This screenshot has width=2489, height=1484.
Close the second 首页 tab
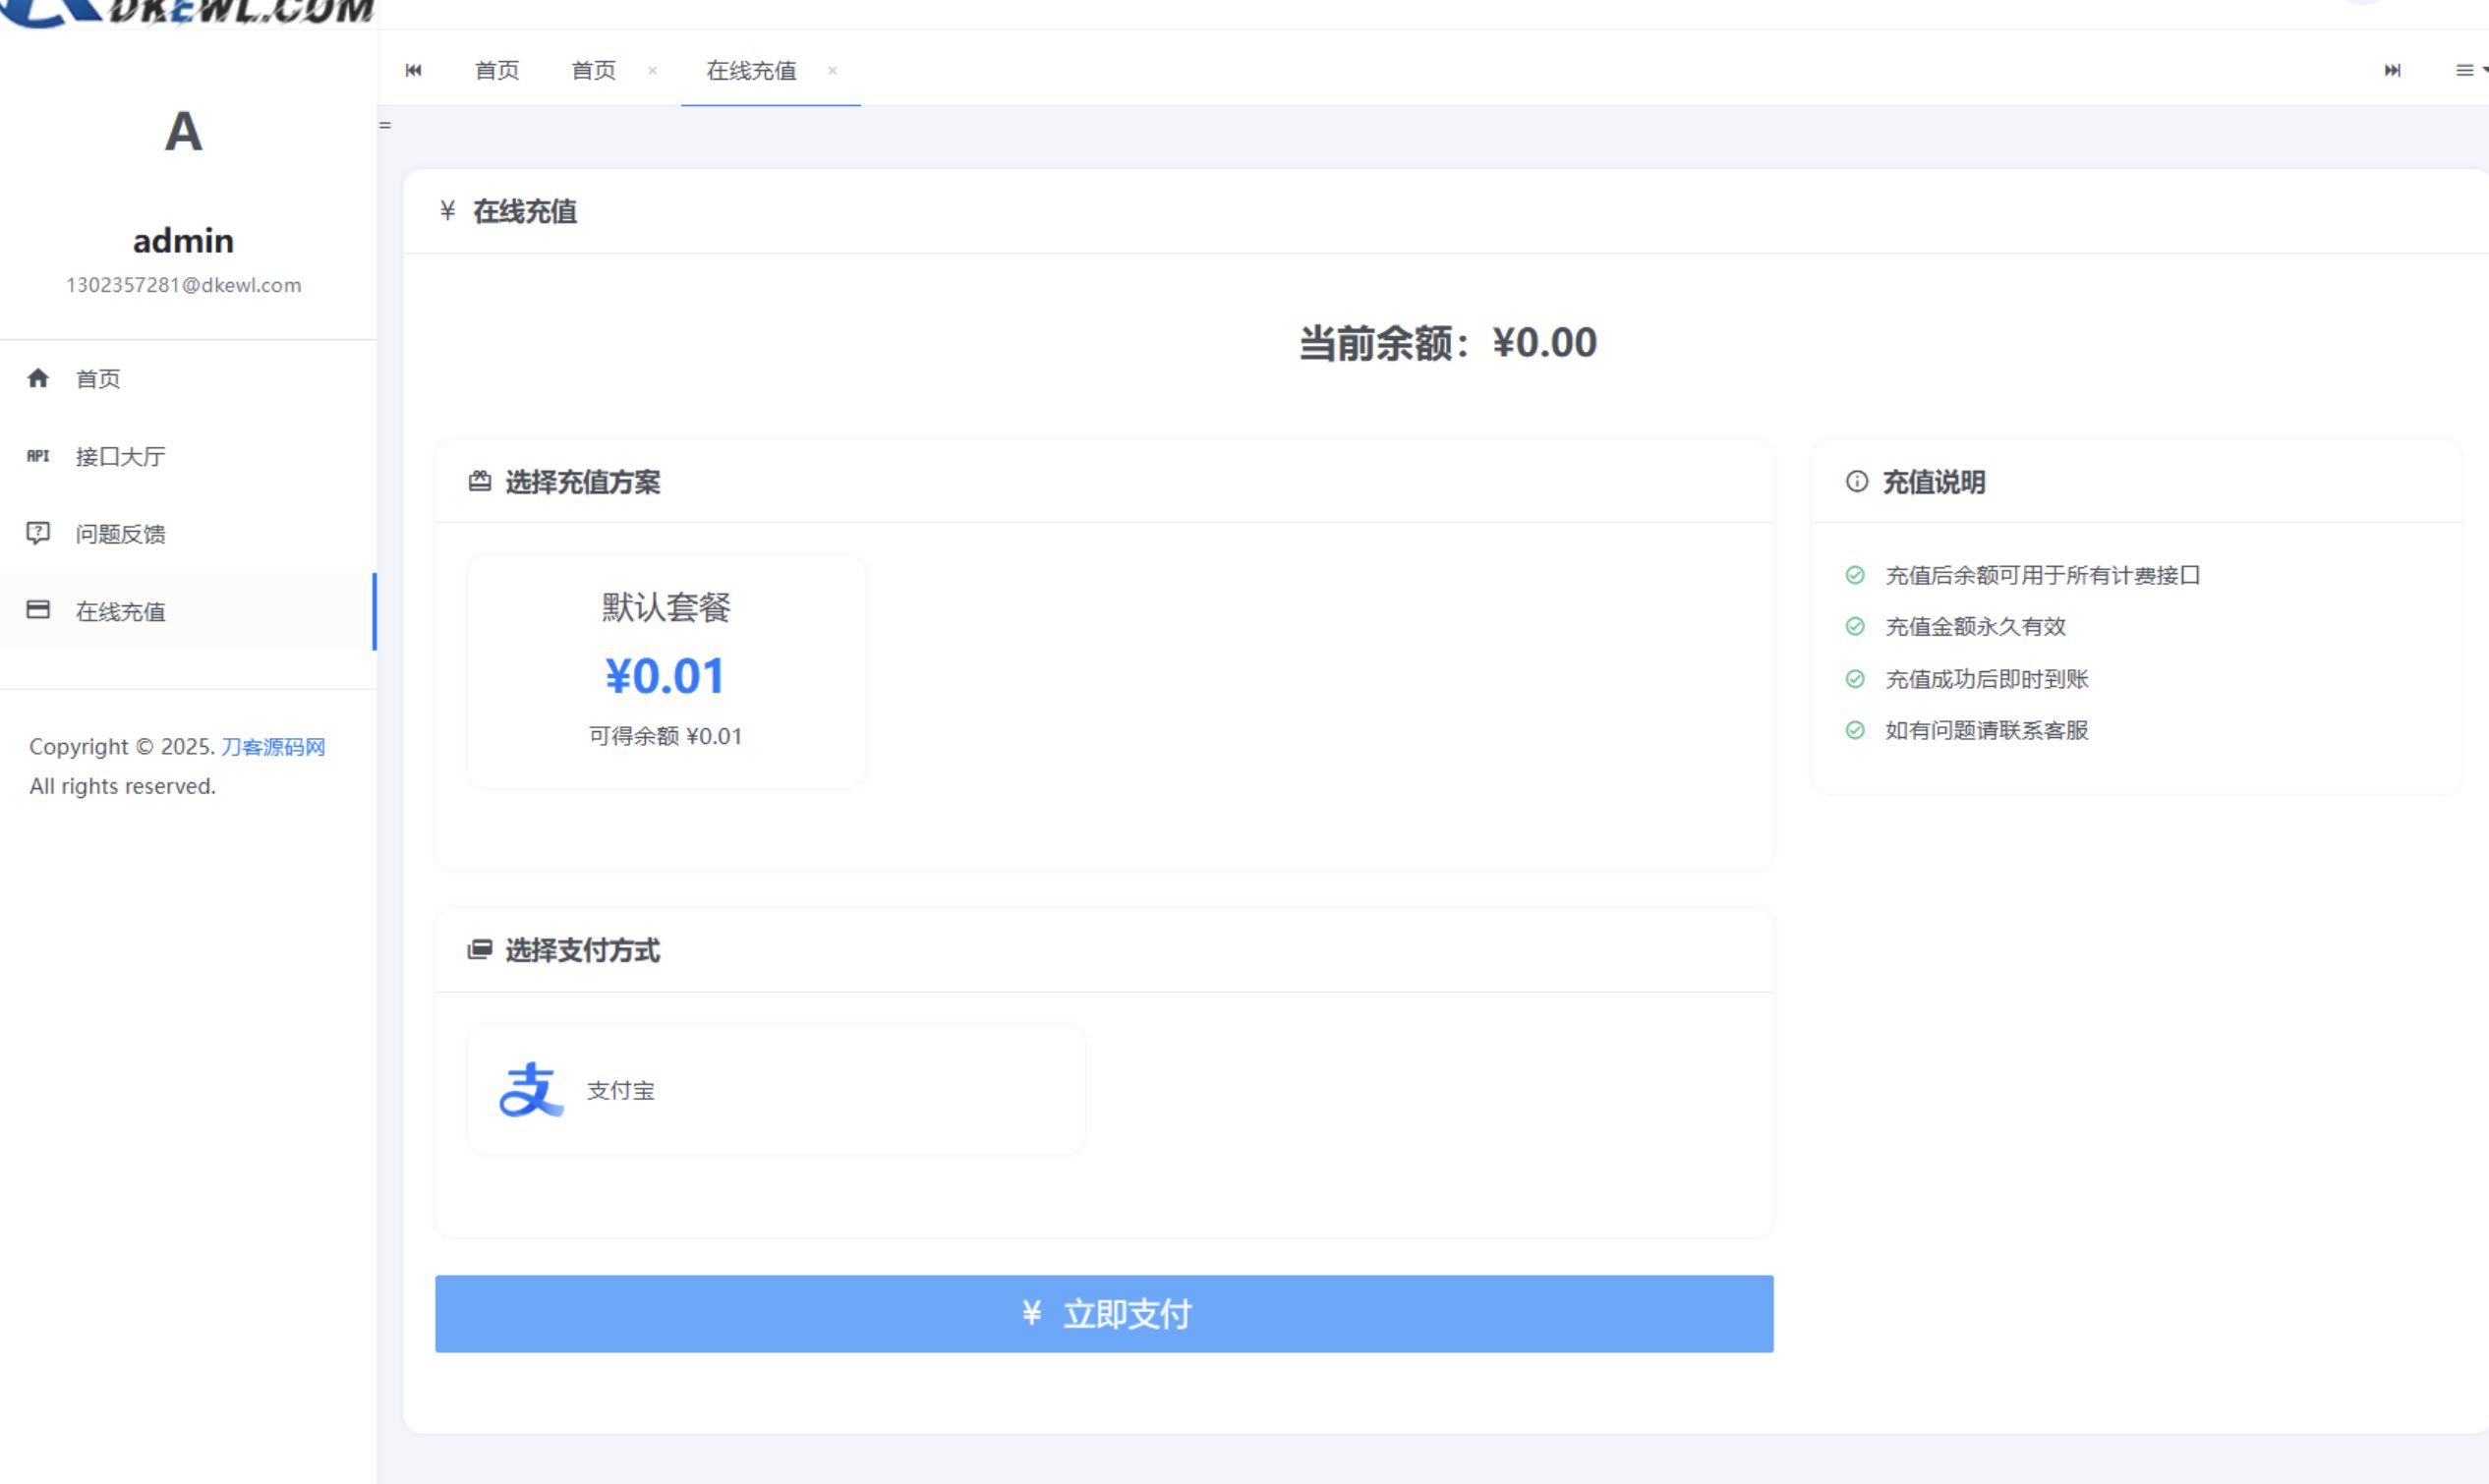652,70
